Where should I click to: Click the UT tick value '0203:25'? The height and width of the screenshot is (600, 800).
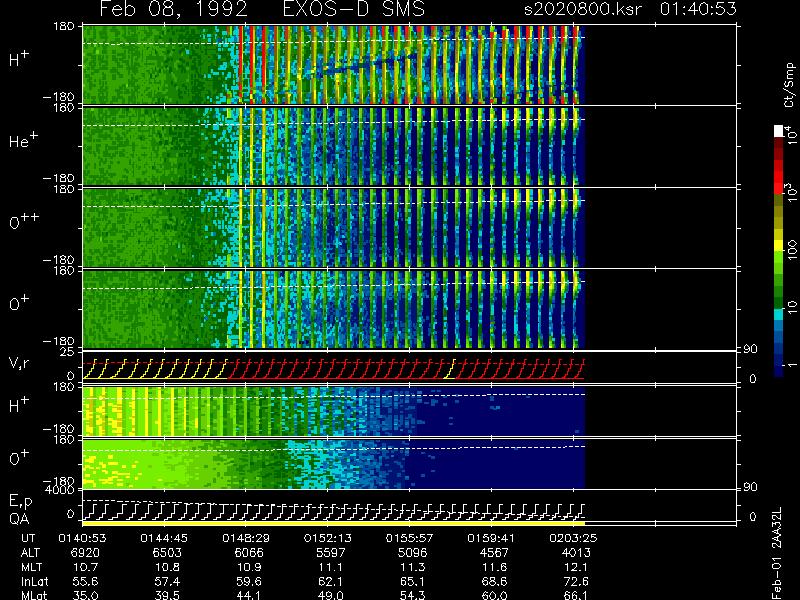(x=573, y=538)
